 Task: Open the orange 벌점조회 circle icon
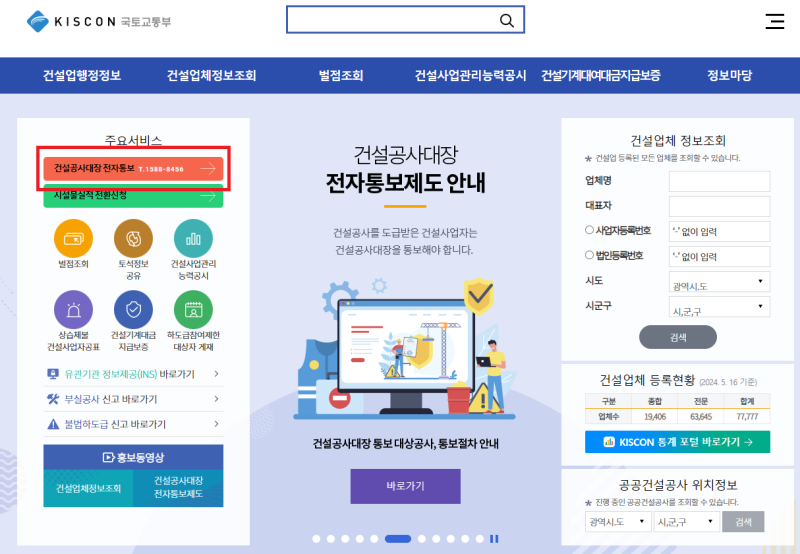tap(73, 238)
